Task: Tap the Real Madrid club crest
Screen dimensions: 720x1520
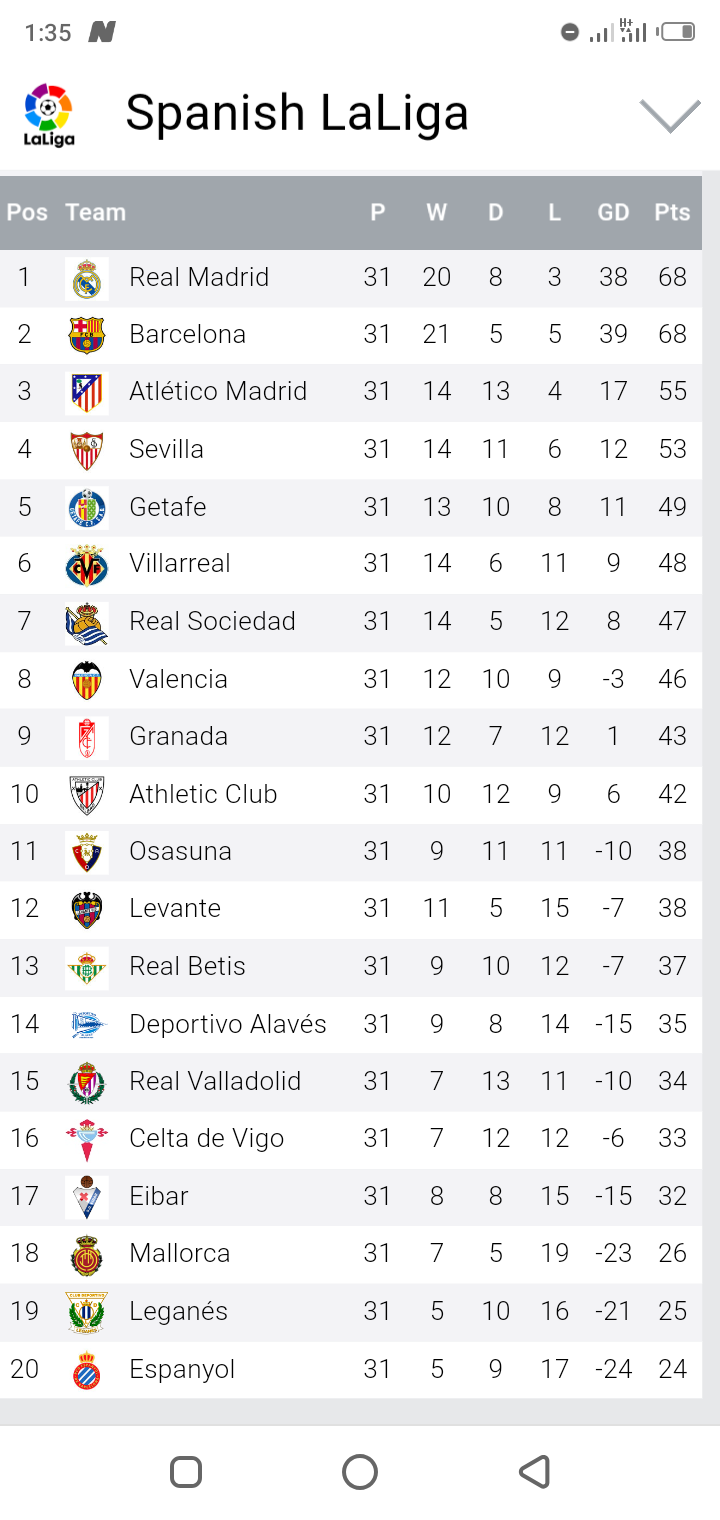Action: (x=87, y=278)
